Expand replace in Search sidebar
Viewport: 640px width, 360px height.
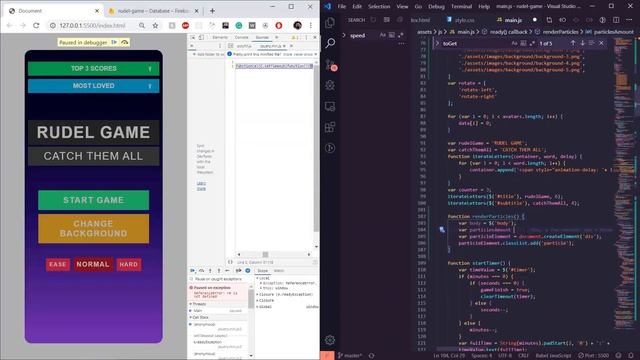coord(344,35)
